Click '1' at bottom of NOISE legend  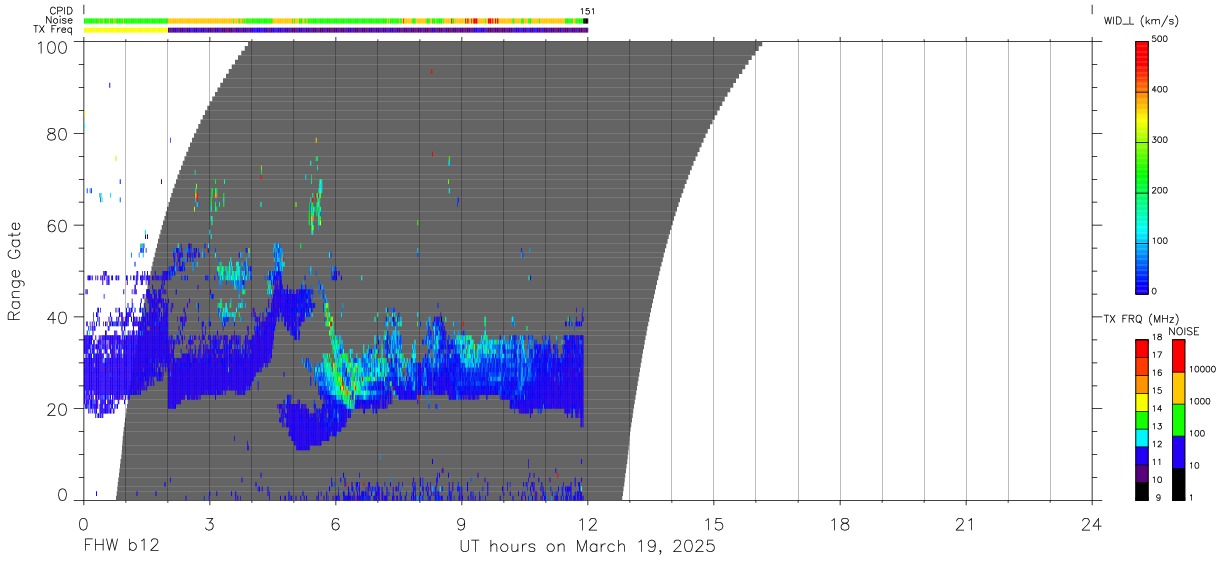point(1191,497)
